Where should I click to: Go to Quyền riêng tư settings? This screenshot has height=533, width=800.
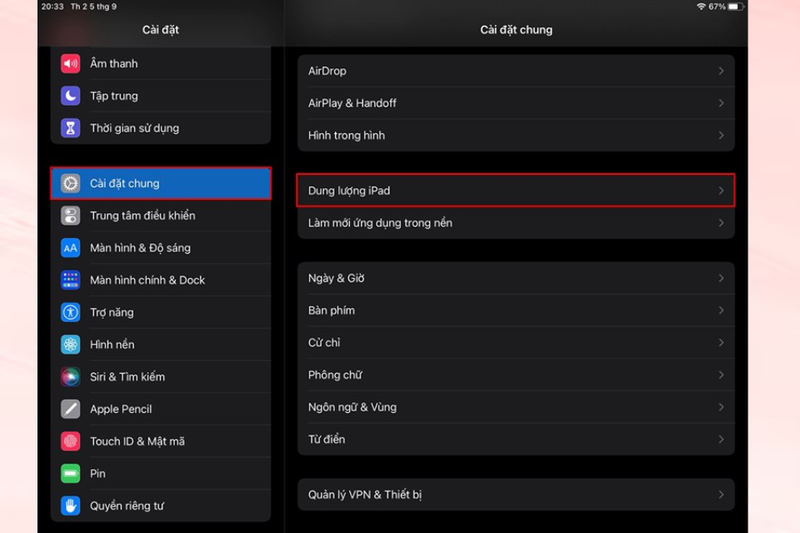(161, 505)
